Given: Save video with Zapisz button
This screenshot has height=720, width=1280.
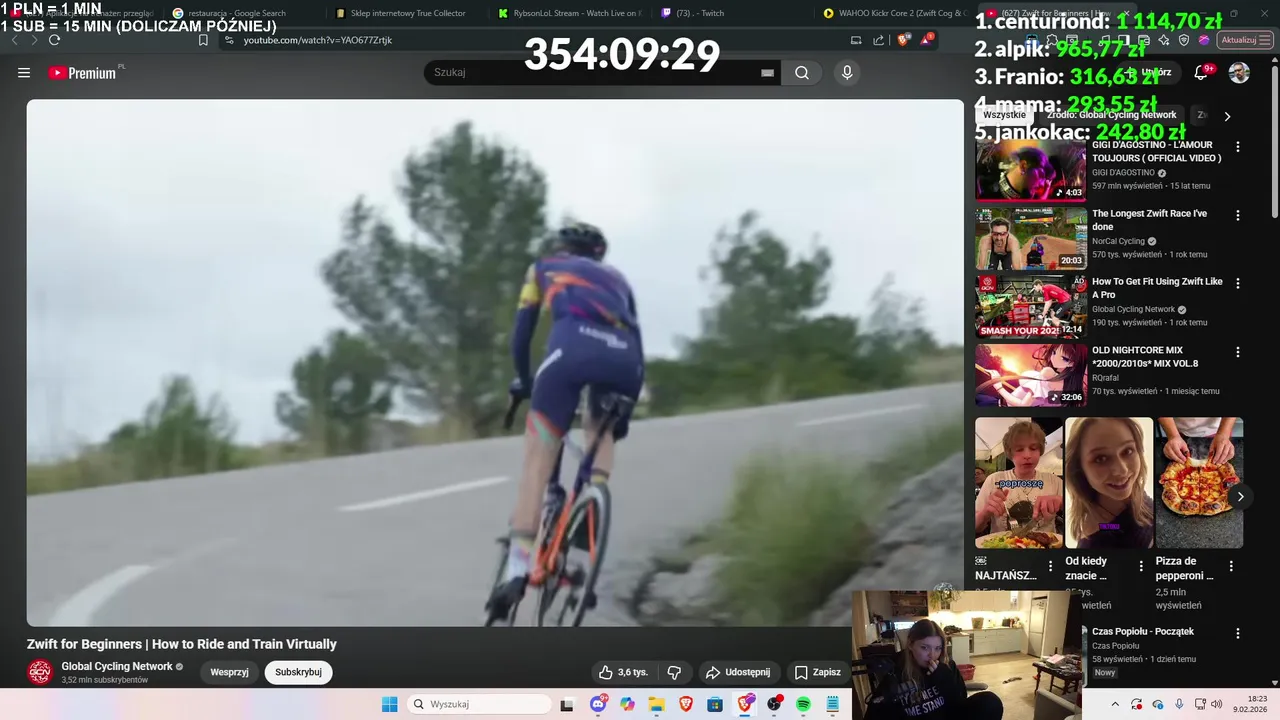Looking at the screenshot, I should coord(817,672).
